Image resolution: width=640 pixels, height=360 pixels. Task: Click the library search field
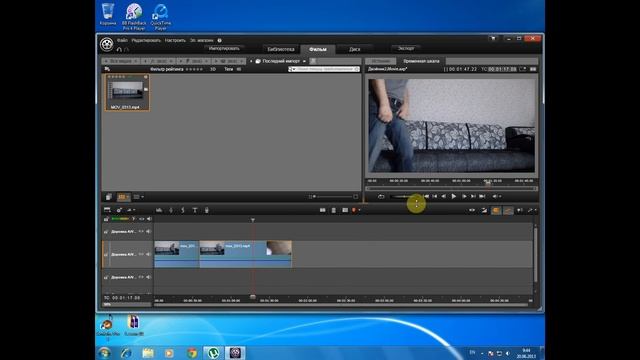(x=324, y=69)
